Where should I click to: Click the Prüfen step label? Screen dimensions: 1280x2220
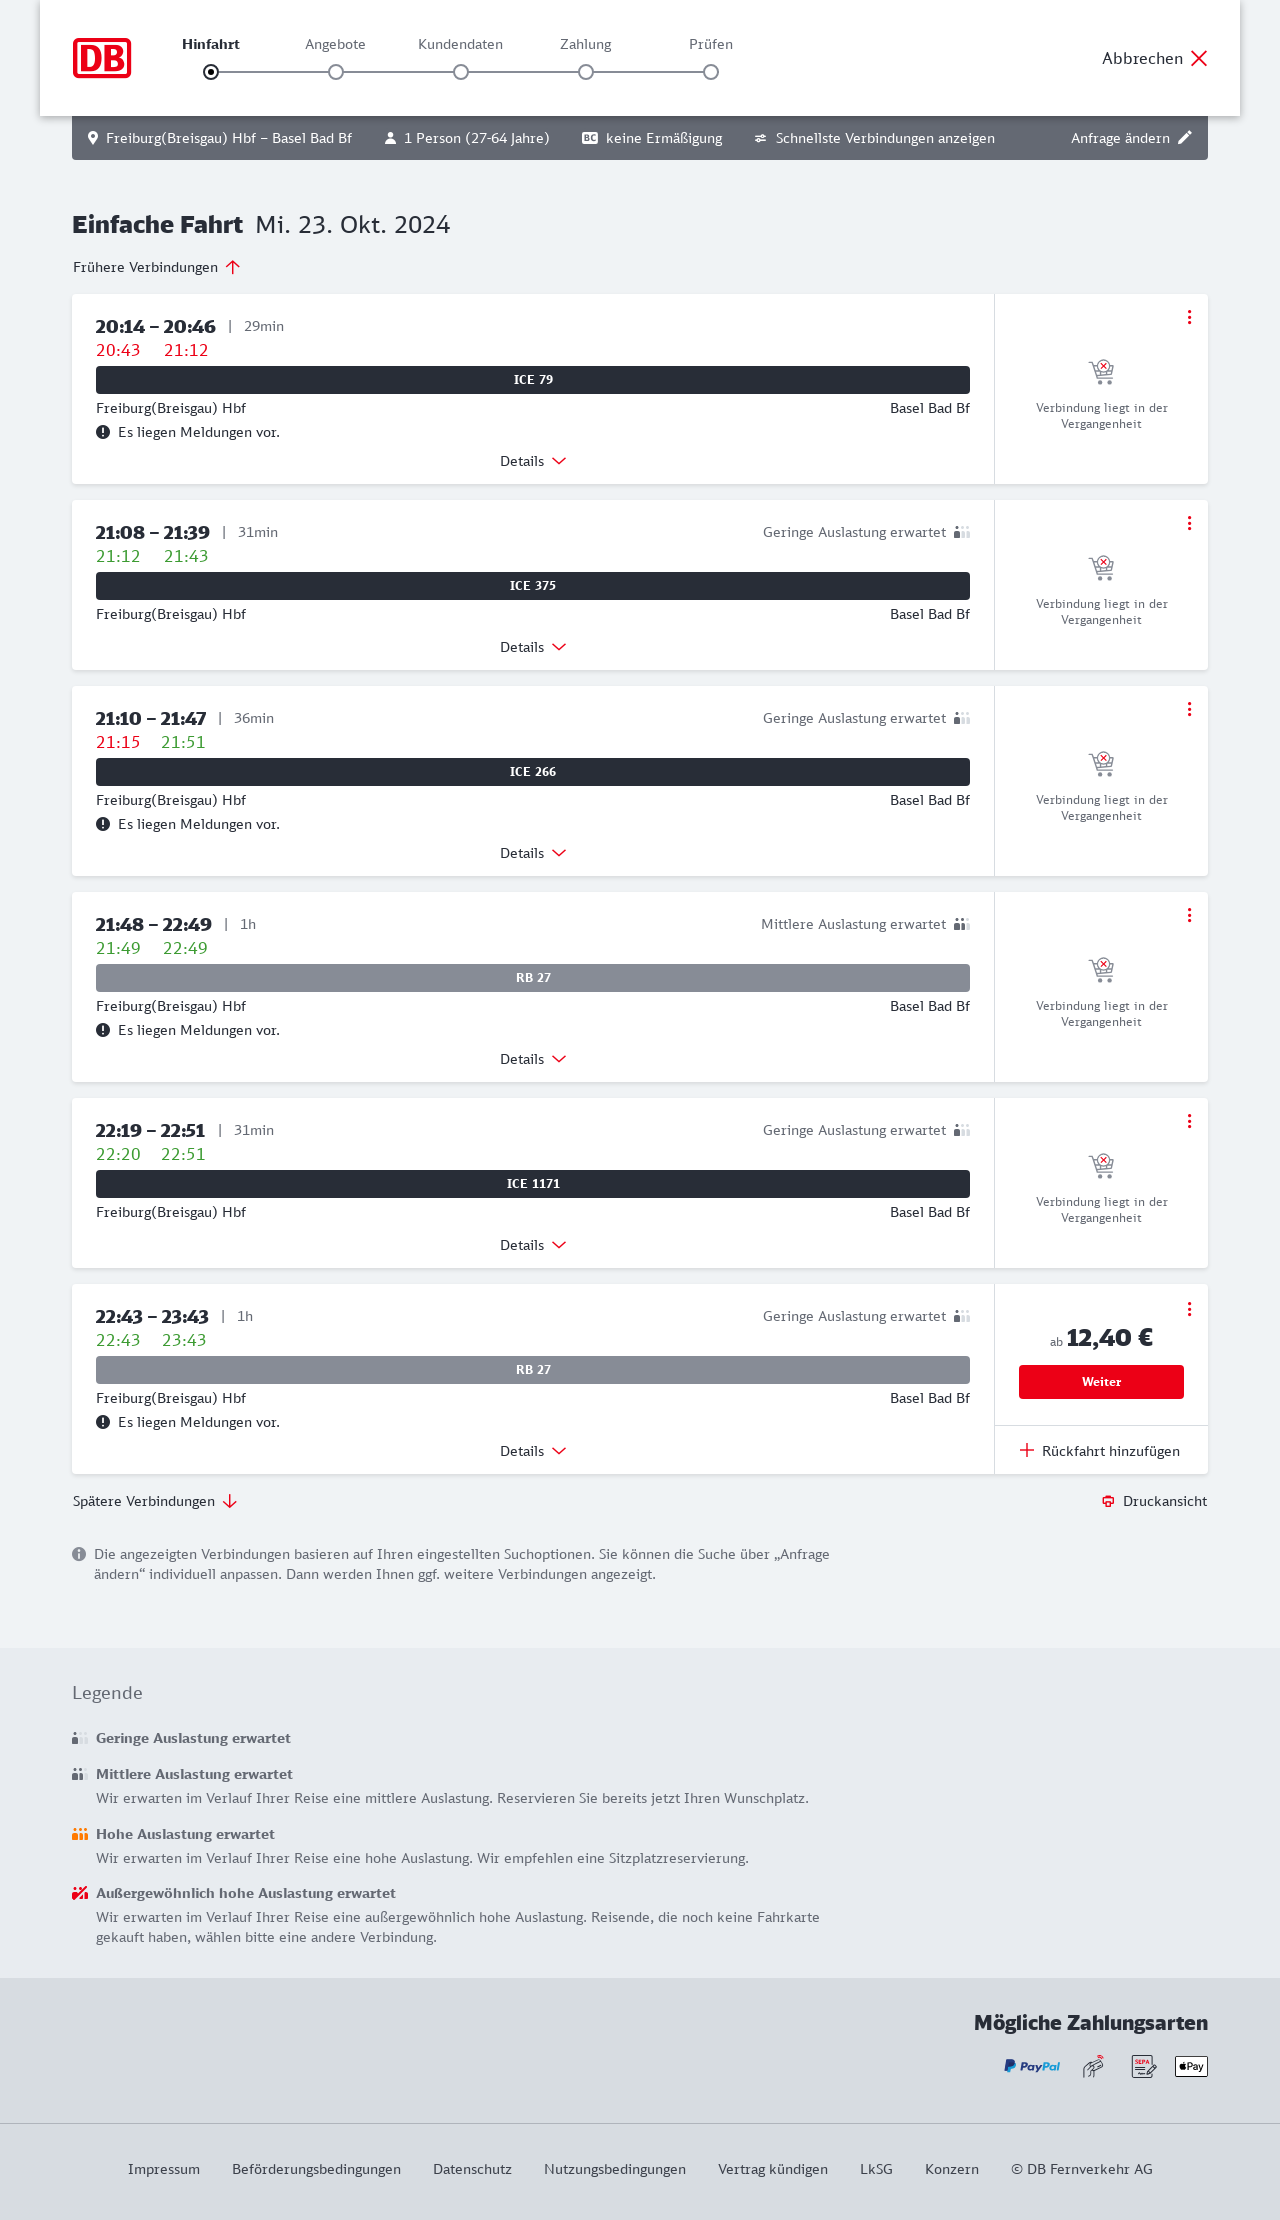[711, 44]
